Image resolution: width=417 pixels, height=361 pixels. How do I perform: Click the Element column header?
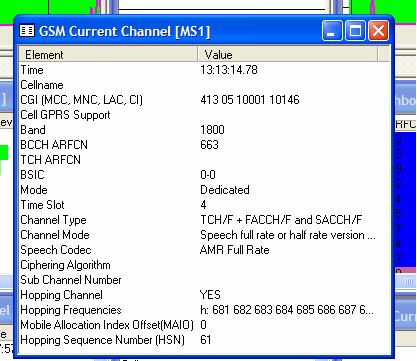[x=108, y=55]
